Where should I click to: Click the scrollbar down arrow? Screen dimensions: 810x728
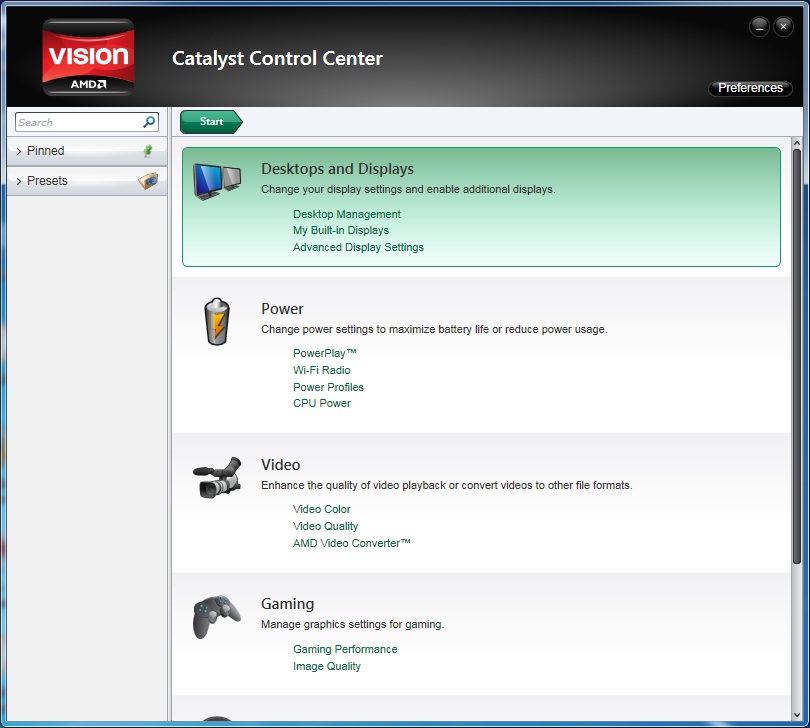click(797, 715)
